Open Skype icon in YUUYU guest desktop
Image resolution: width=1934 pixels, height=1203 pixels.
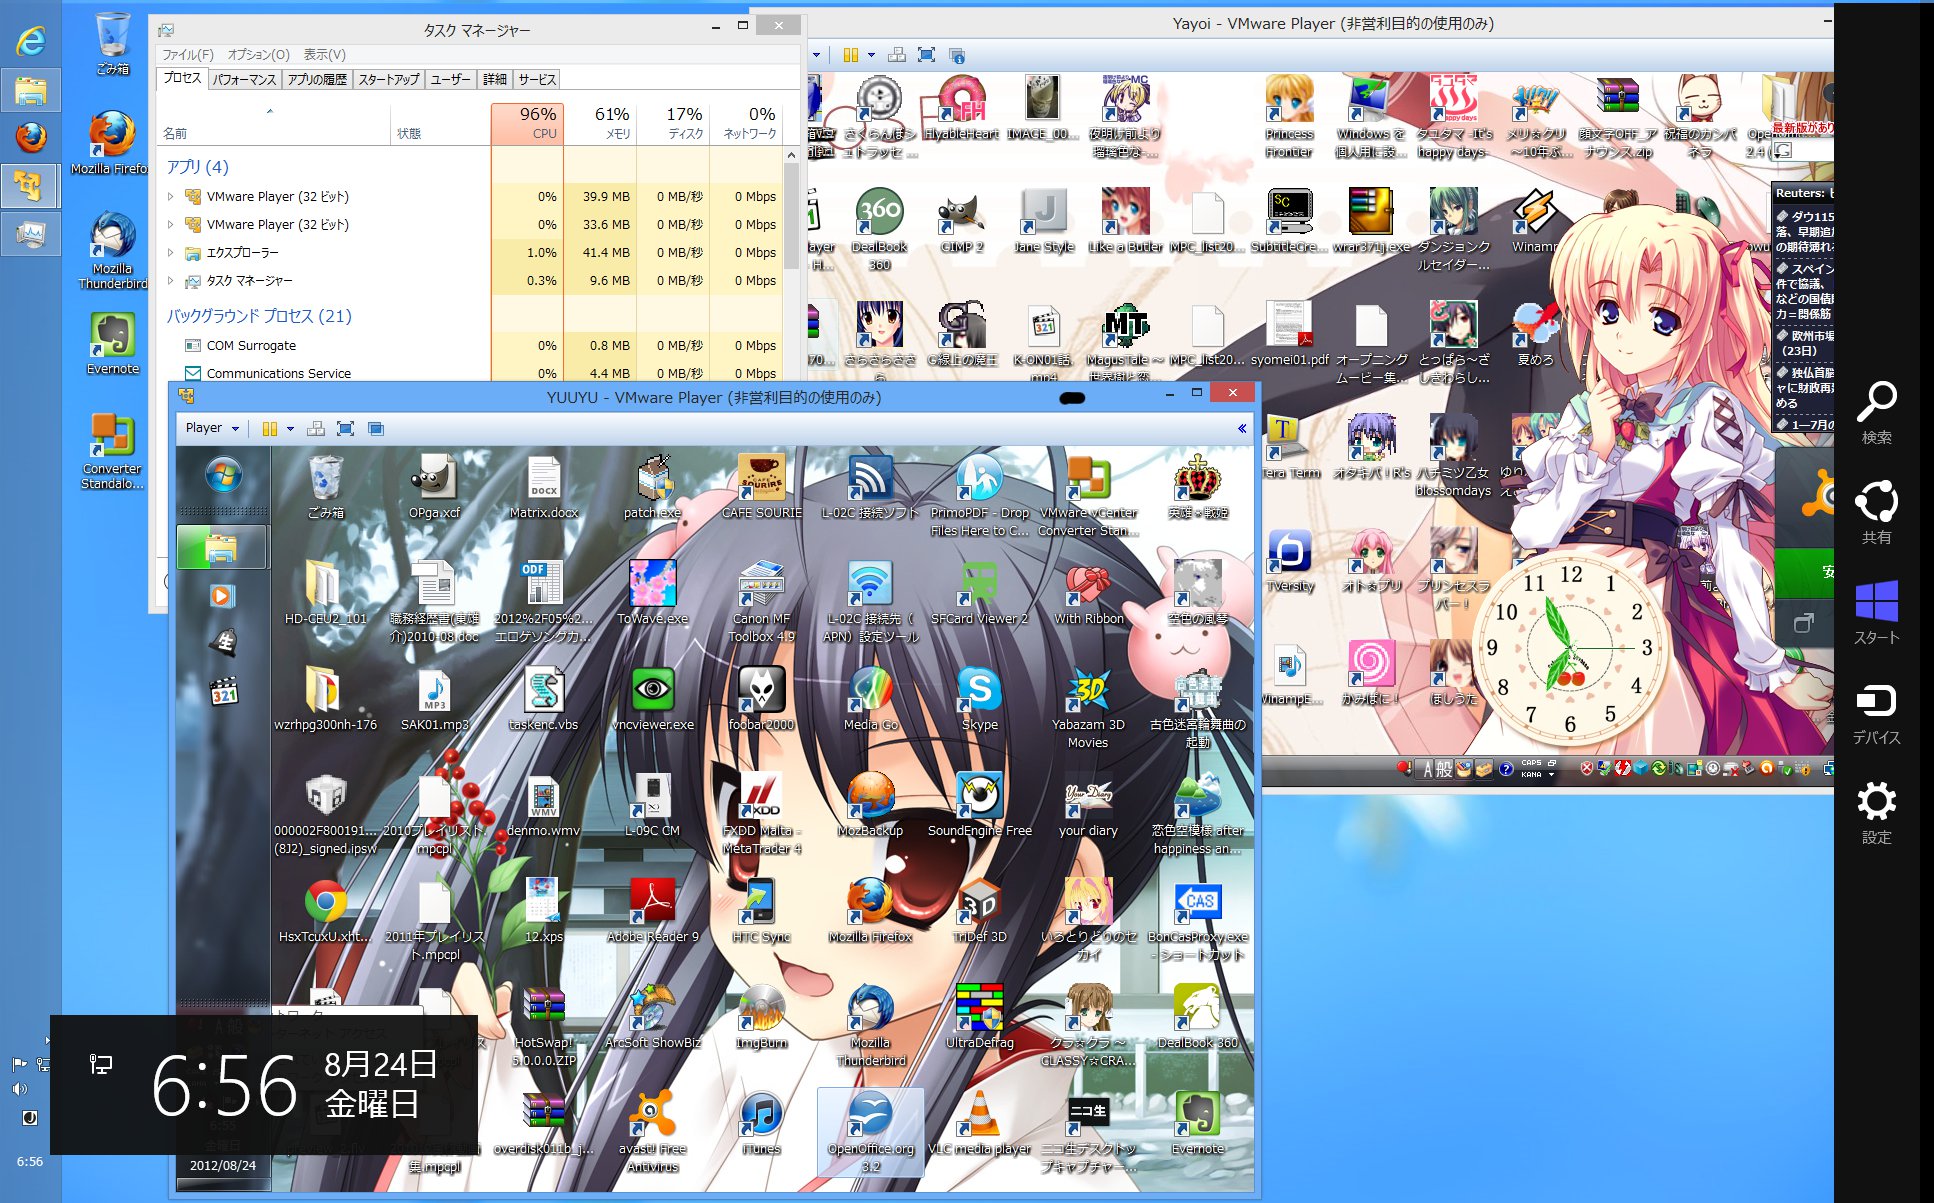pyautogui.click(x=979, y=698)
